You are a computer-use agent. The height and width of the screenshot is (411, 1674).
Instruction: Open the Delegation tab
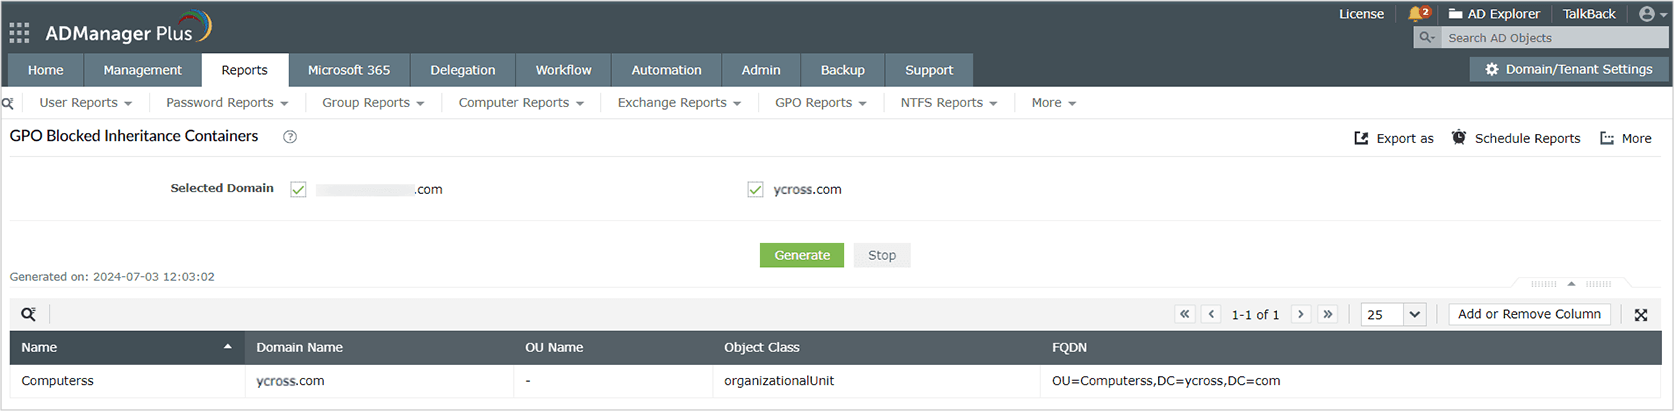click(x=462, y=70)
